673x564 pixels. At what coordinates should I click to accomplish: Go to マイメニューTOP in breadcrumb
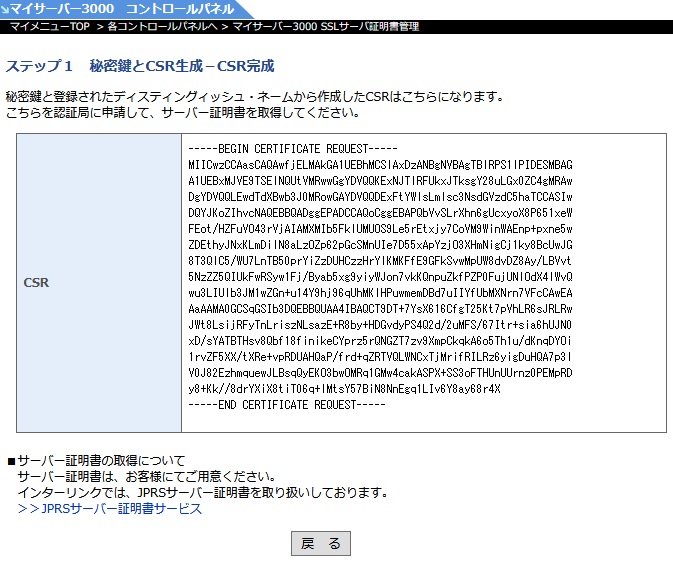[50, 25]
